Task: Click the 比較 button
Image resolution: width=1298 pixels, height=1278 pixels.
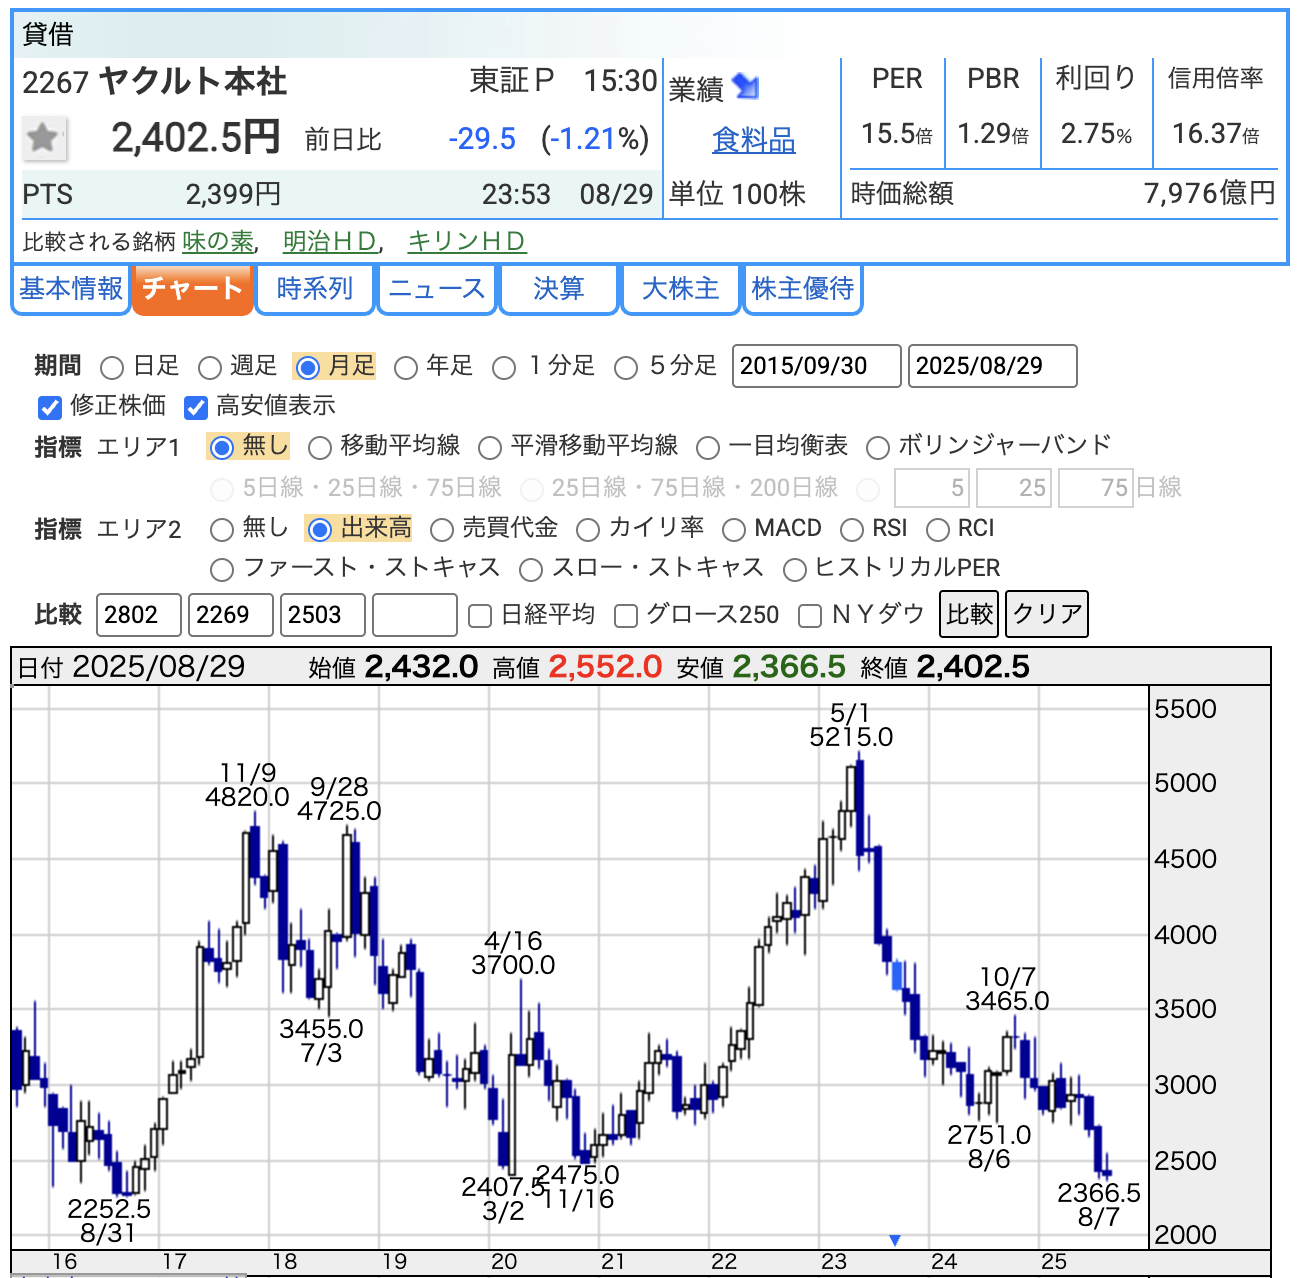Action: tap(970, 614)
